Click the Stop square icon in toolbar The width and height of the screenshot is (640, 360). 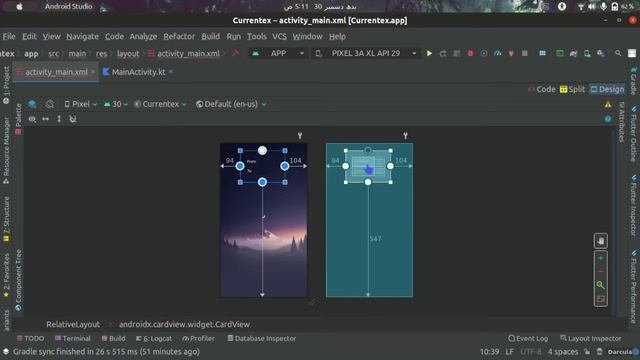click(x=525, y=53)
